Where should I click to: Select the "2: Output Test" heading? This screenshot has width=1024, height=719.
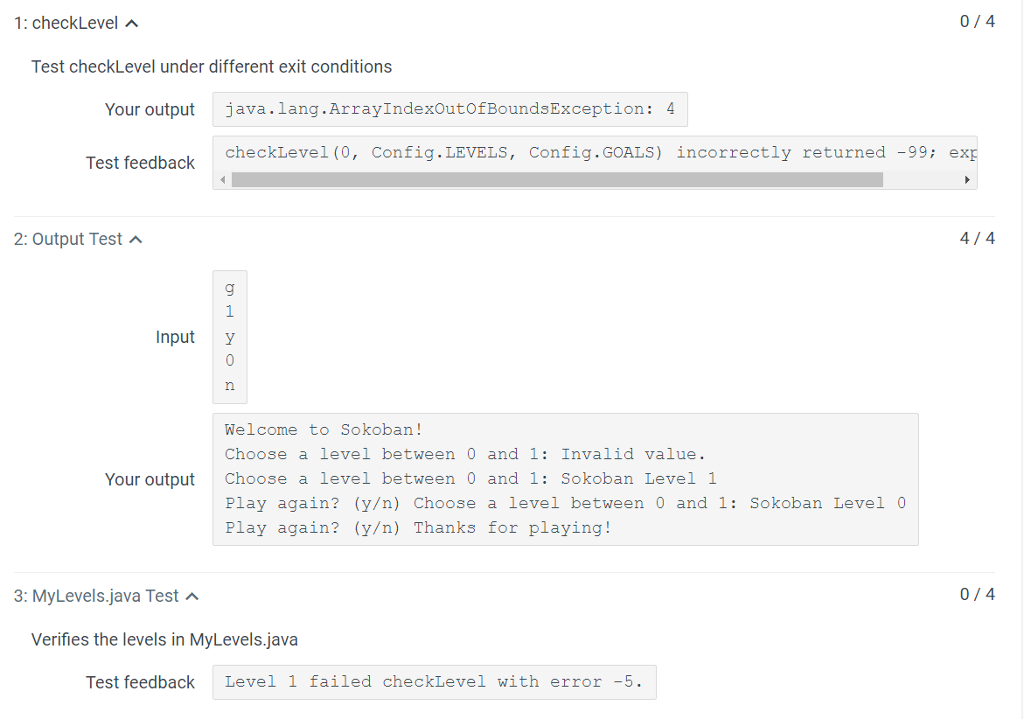(x=70, y=239)
